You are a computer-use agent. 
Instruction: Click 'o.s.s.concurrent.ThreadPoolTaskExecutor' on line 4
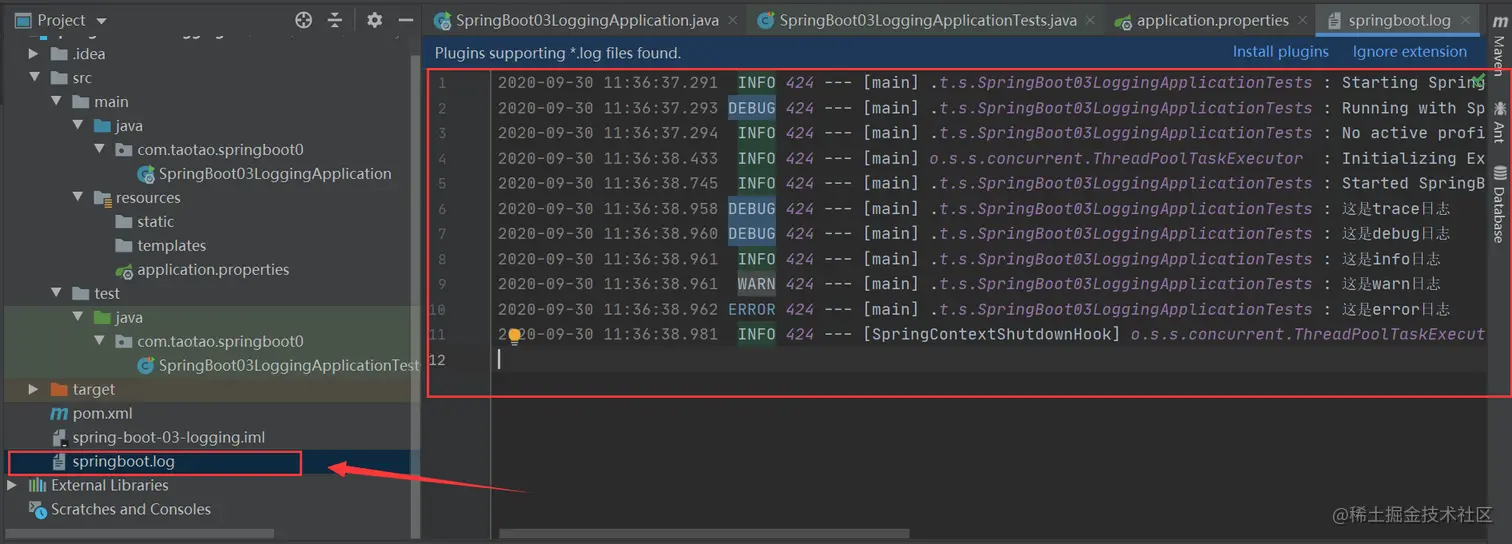(x=1116, y=159)
